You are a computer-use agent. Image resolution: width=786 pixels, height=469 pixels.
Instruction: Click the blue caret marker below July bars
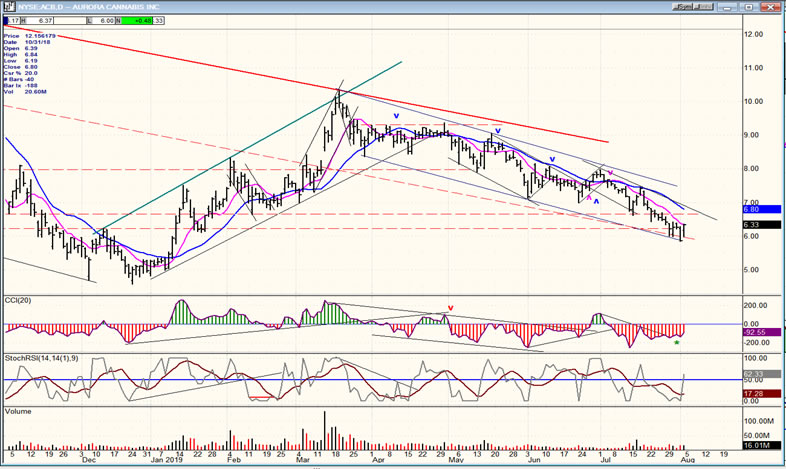(596, 201)
